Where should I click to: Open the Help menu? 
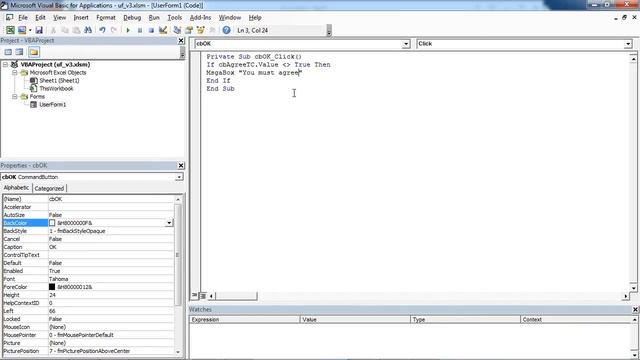click(x=255, y=18)
